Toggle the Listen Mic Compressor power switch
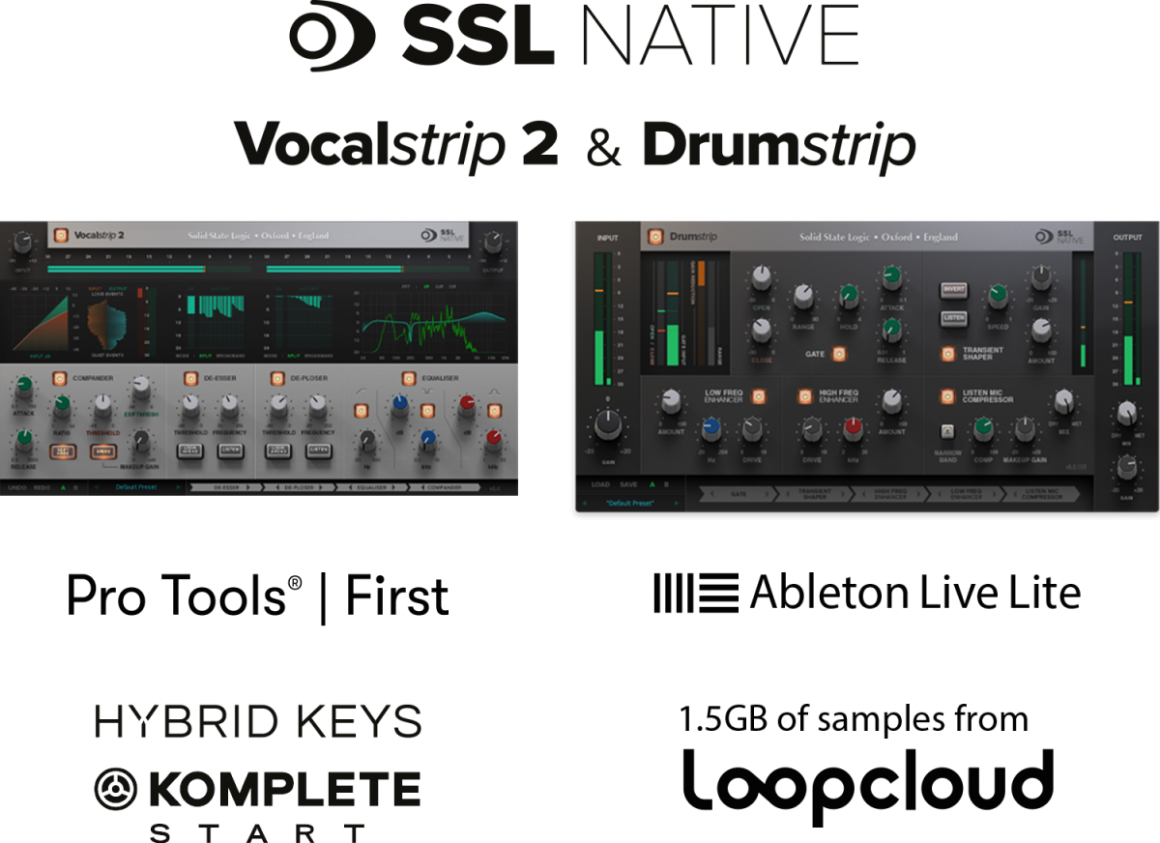The height and width of the screenshot is (843, 1160). [x=945, y=397]
